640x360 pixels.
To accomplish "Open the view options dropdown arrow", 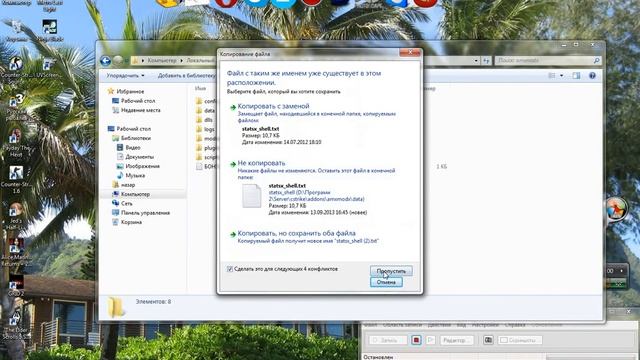I will (x=562, y=76).
